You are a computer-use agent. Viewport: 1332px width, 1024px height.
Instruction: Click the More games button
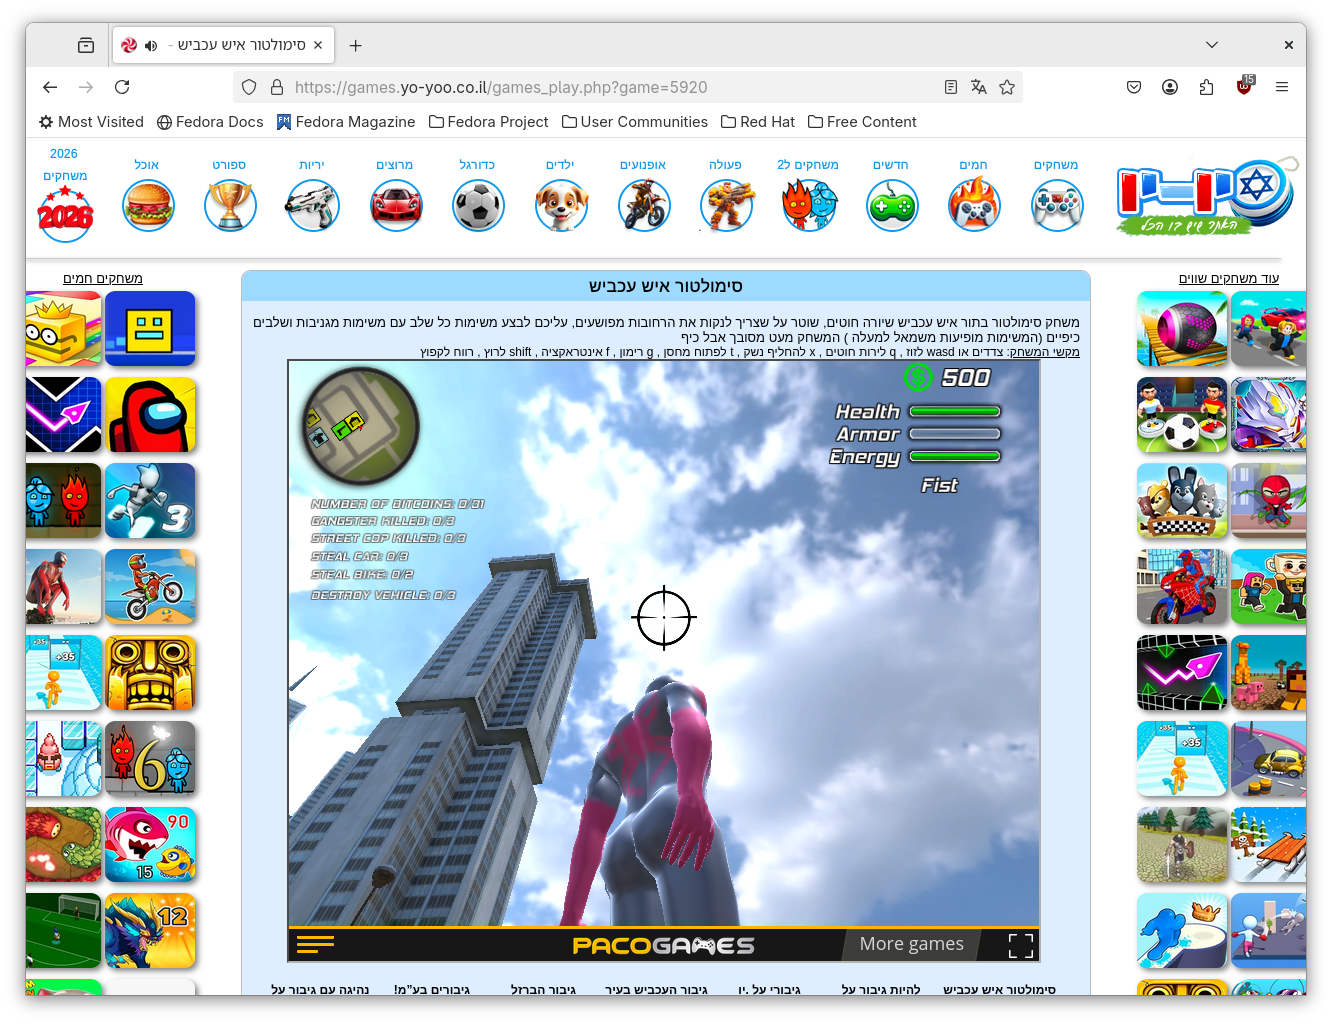coord(912,944)
